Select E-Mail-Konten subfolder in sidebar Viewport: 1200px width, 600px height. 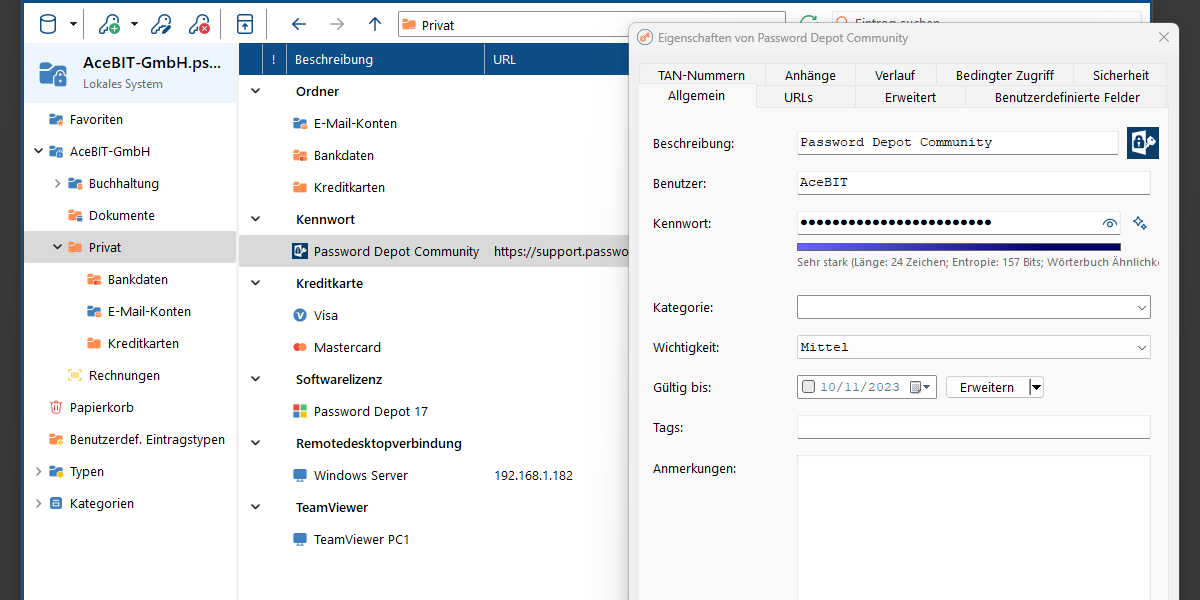click(x=149, y=311)
